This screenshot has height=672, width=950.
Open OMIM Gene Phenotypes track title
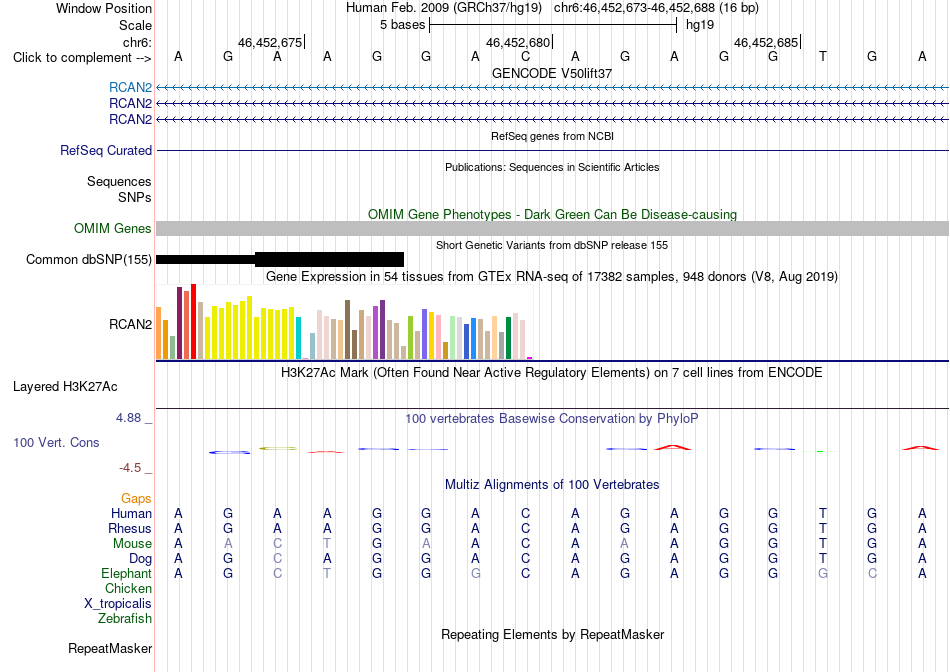552,215
